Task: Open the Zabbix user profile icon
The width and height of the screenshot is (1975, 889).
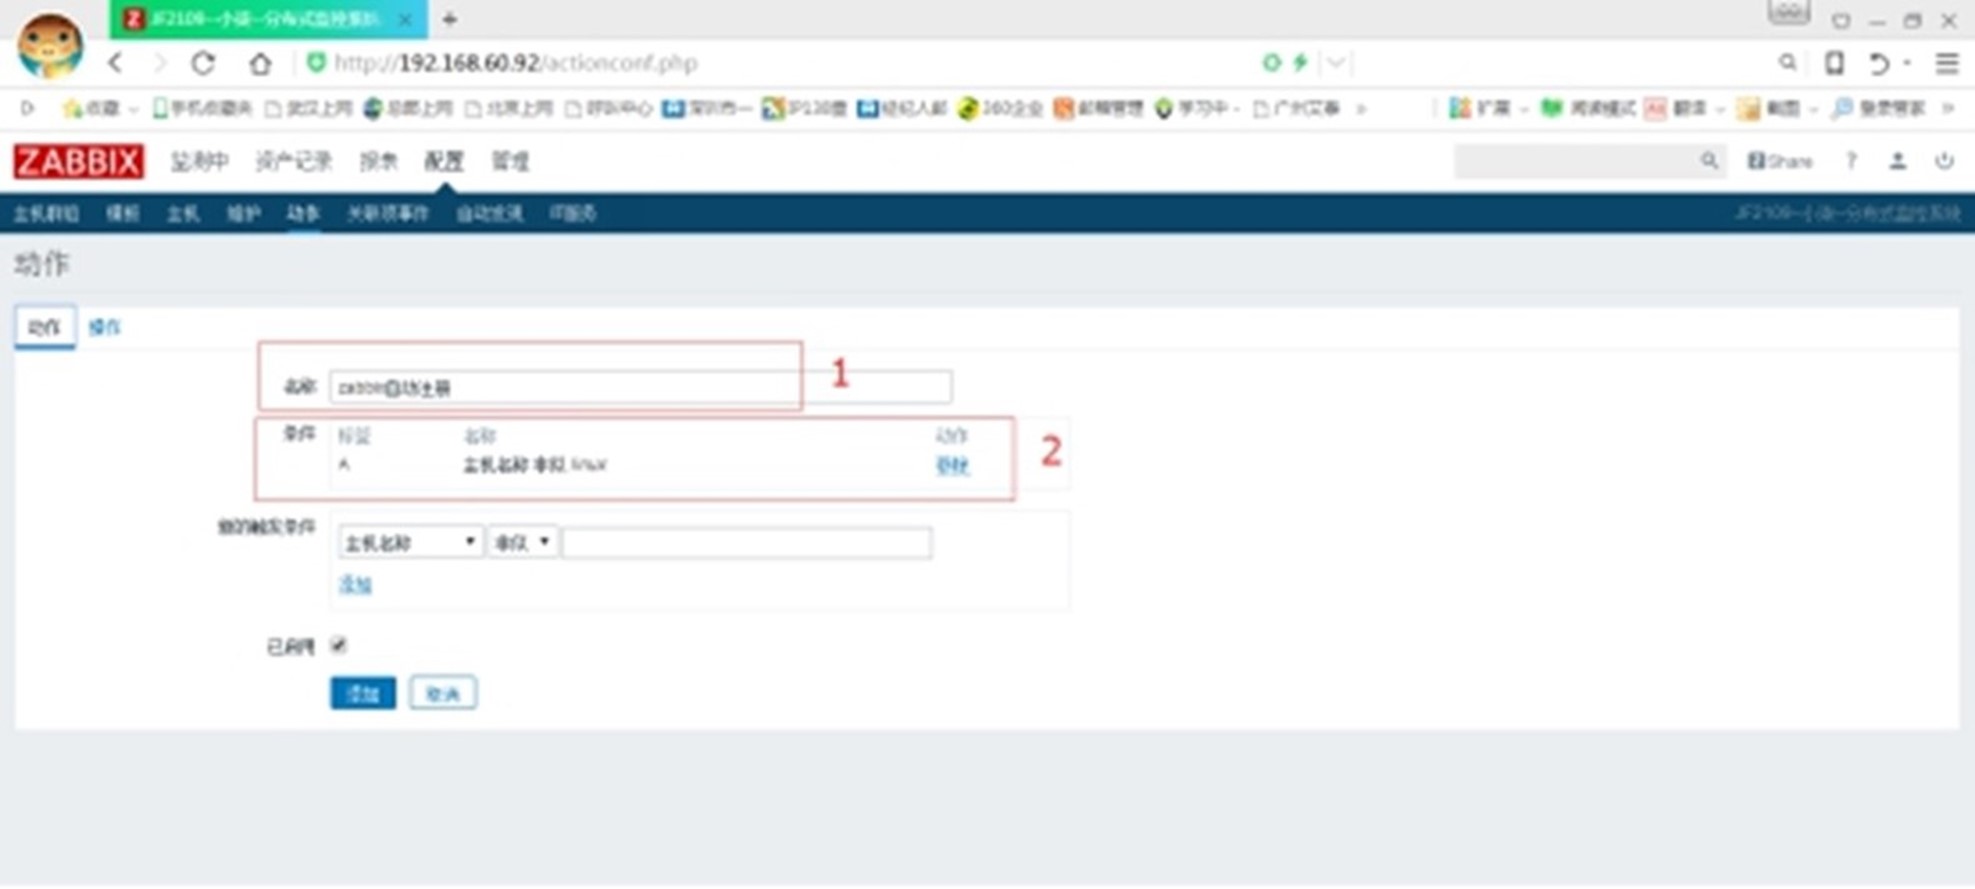Action: pyautogui.click(x=1897, y=161)
